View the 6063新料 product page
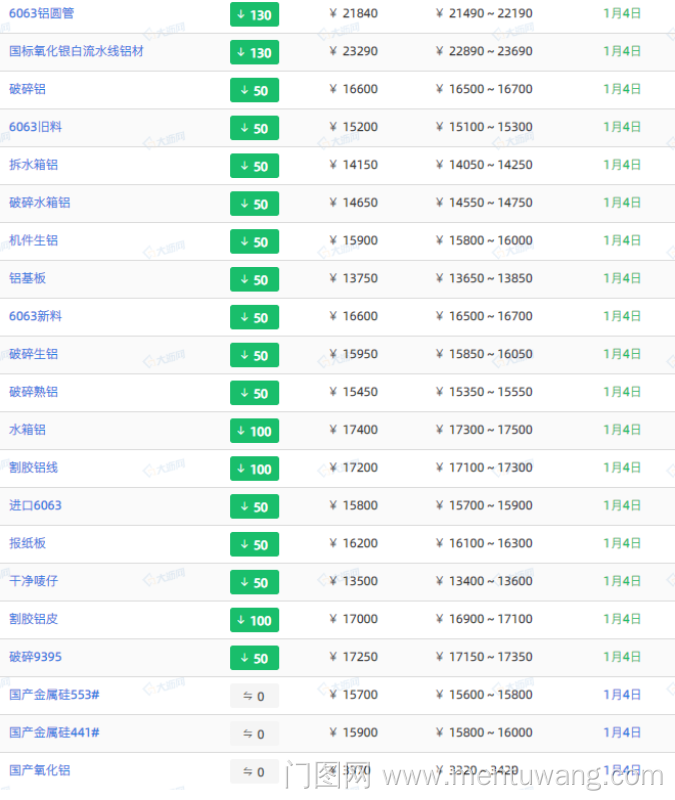Image resolution: width=675 pixels, height=800 pixels. 35,316
